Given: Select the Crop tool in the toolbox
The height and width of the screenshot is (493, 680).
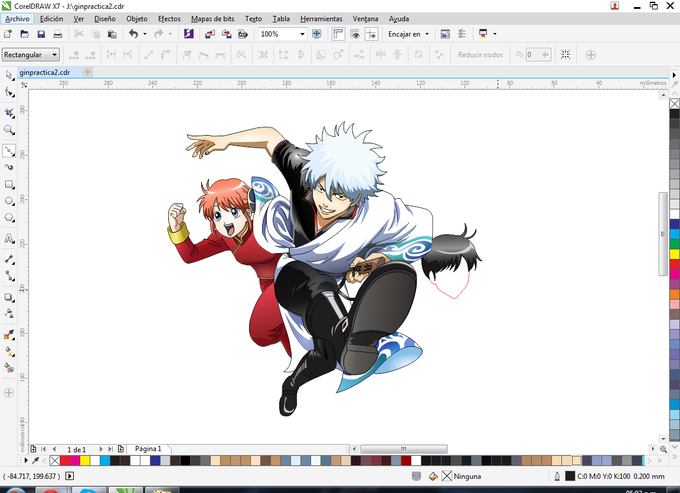Looking at the screenshot, I should [9, 113].
